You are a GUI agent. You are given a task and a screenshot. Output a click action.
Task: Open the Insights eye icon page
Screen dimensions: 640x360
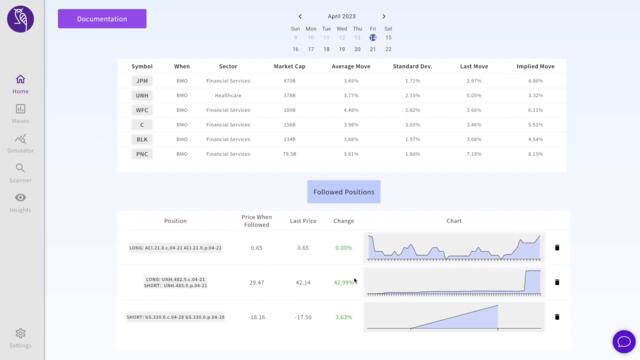click(20, 203)
